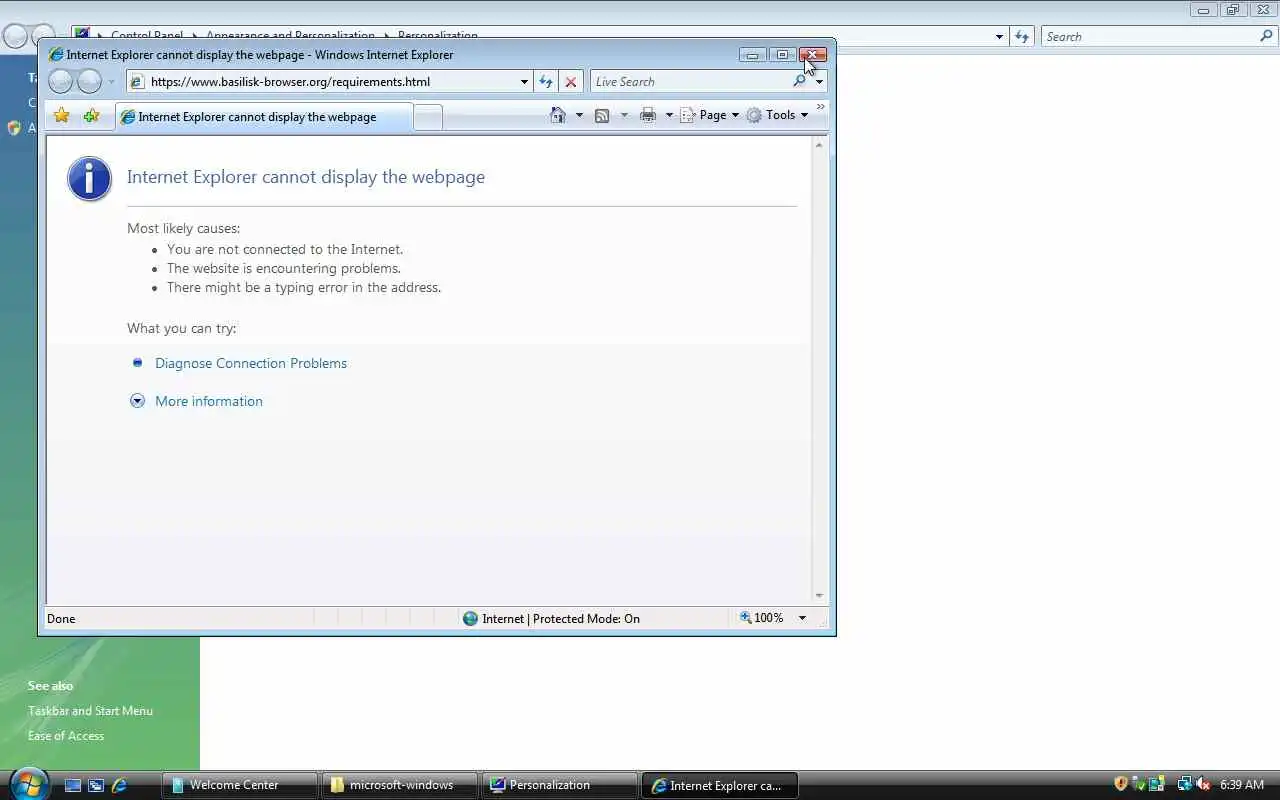Click Diagnose Connection Problems link
This screenshot has width=1280, height=800.
click(x=251, y=363)
